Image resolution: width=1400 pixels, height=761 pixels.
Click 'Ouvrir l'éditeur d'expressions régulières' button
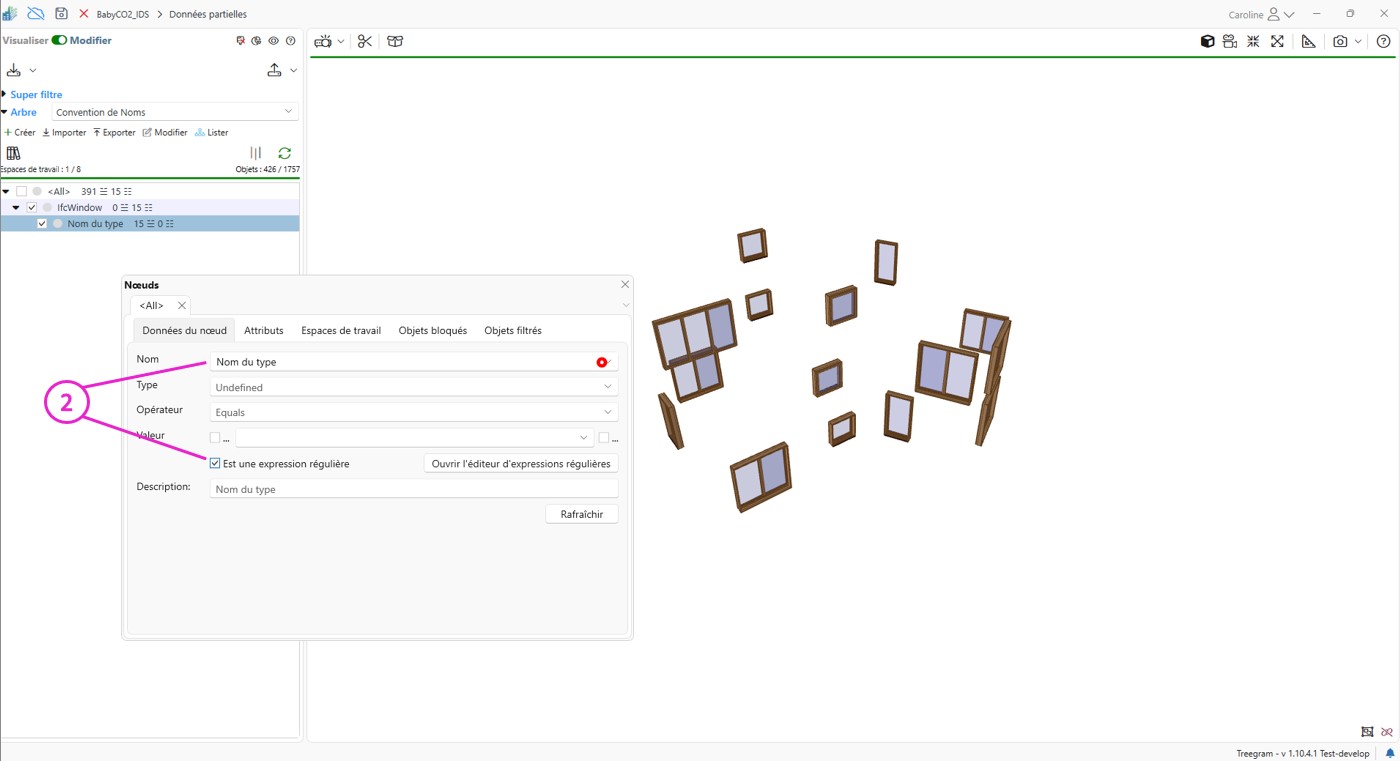(520, 464)
